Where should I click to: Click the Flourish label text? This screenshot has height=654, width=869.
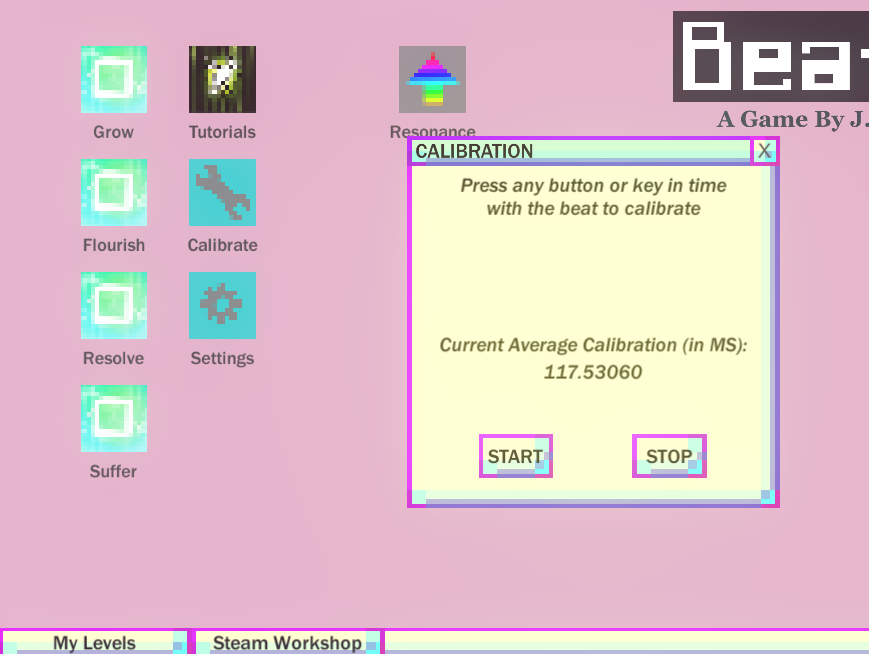click(x=114, y=245)
